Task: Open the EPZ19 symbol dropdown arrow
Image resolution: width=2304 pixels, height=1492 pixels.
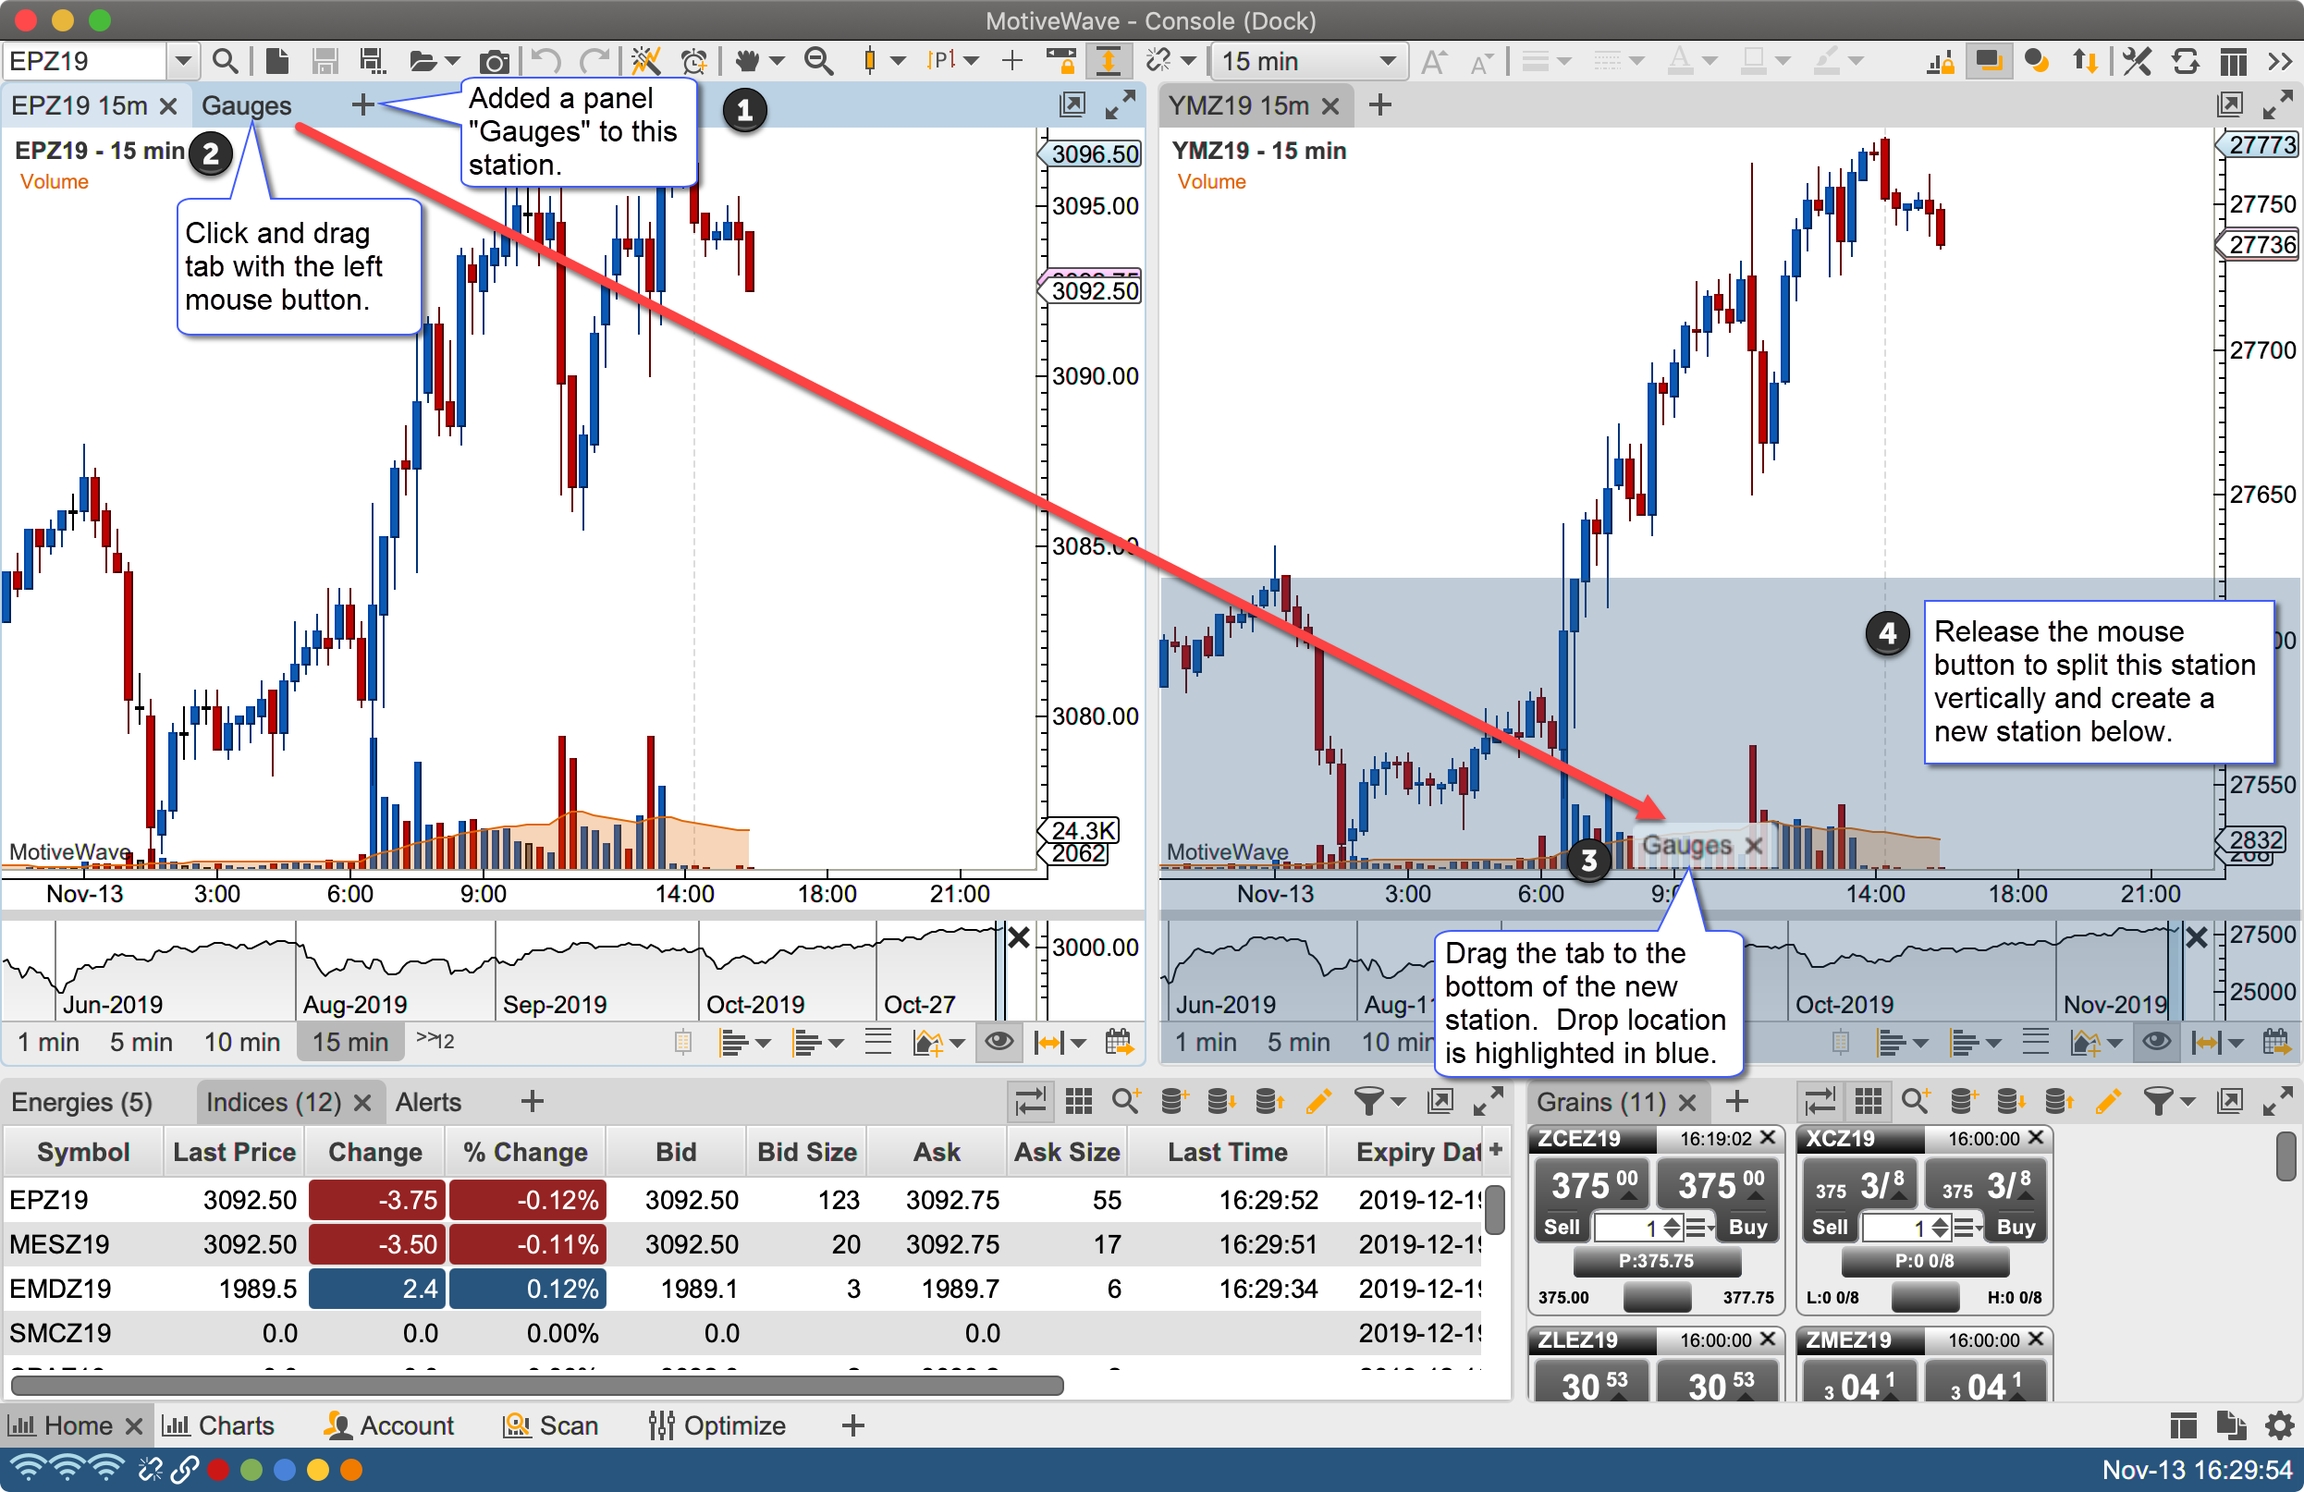Action: click(182, 61)
